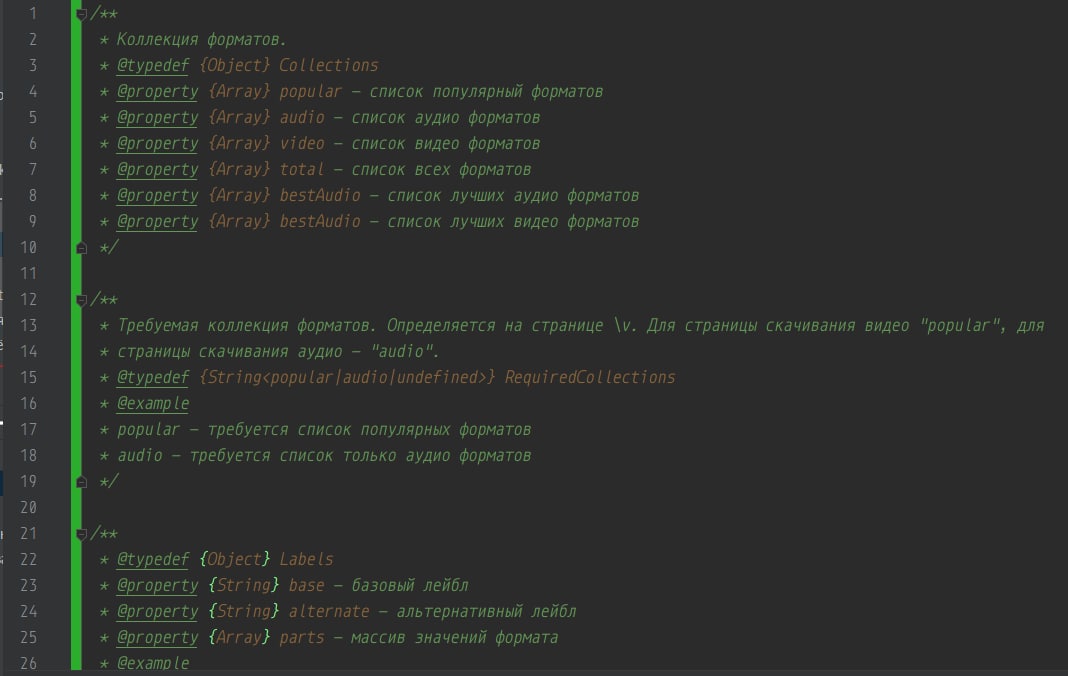Collapse the comment block starting on line 1
Screen dimensions: 1068x676
(82, 14)
